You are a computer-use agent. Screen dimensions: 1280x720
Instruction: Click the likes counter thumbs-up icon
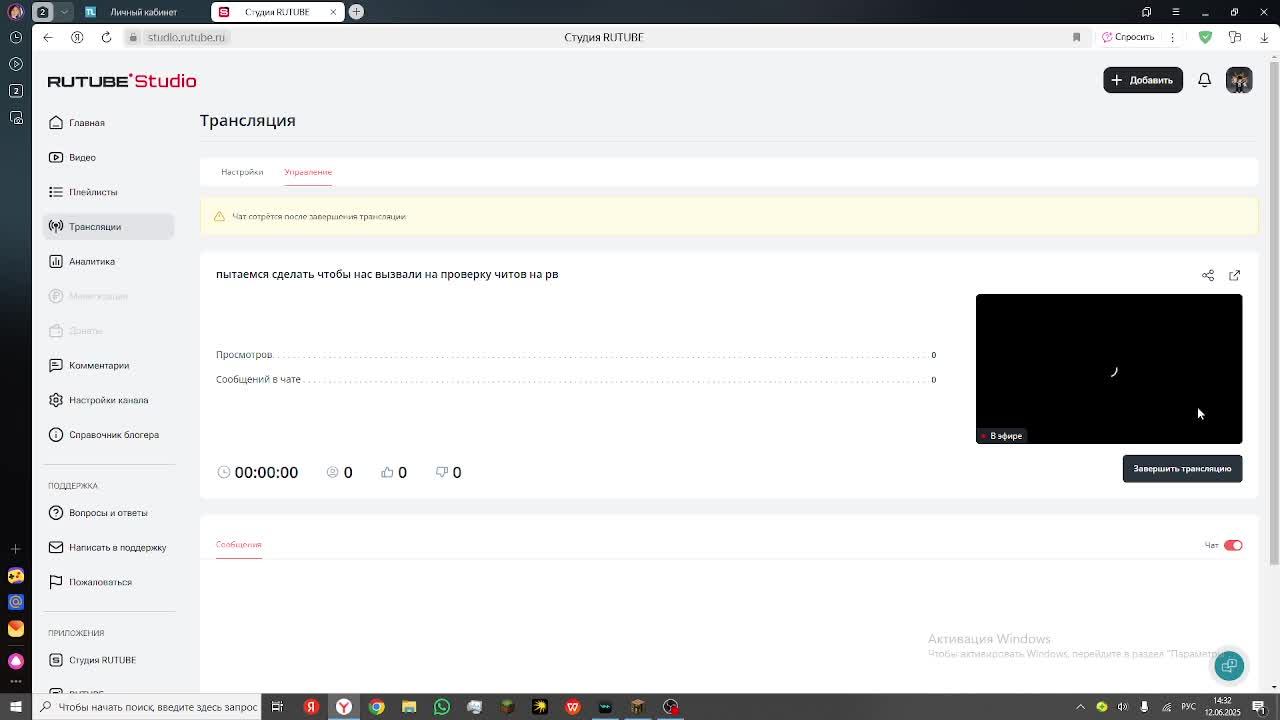(387, 472)
